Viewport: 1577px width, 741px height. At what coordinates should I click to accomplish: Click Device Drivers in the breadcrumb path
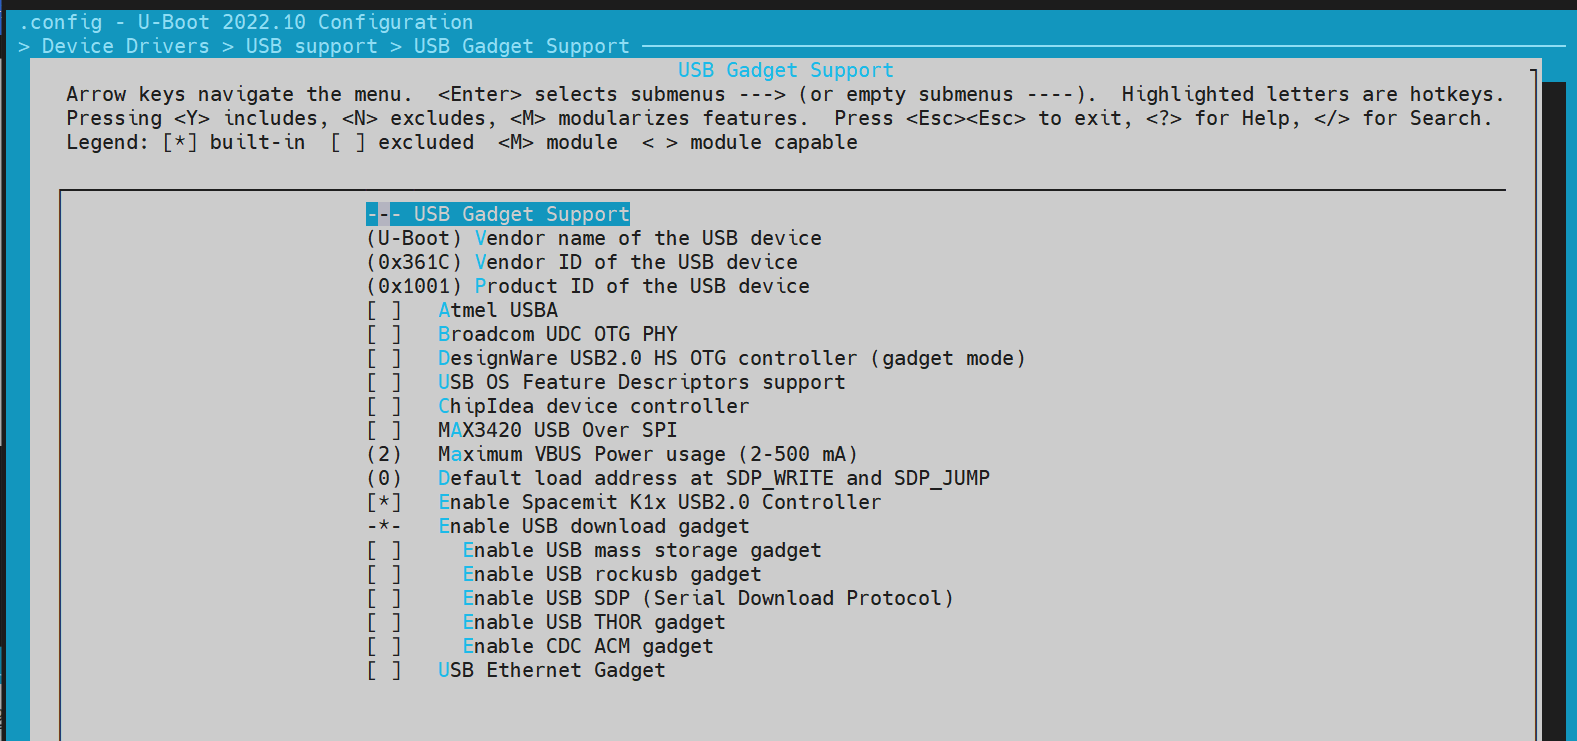(125, 46)
